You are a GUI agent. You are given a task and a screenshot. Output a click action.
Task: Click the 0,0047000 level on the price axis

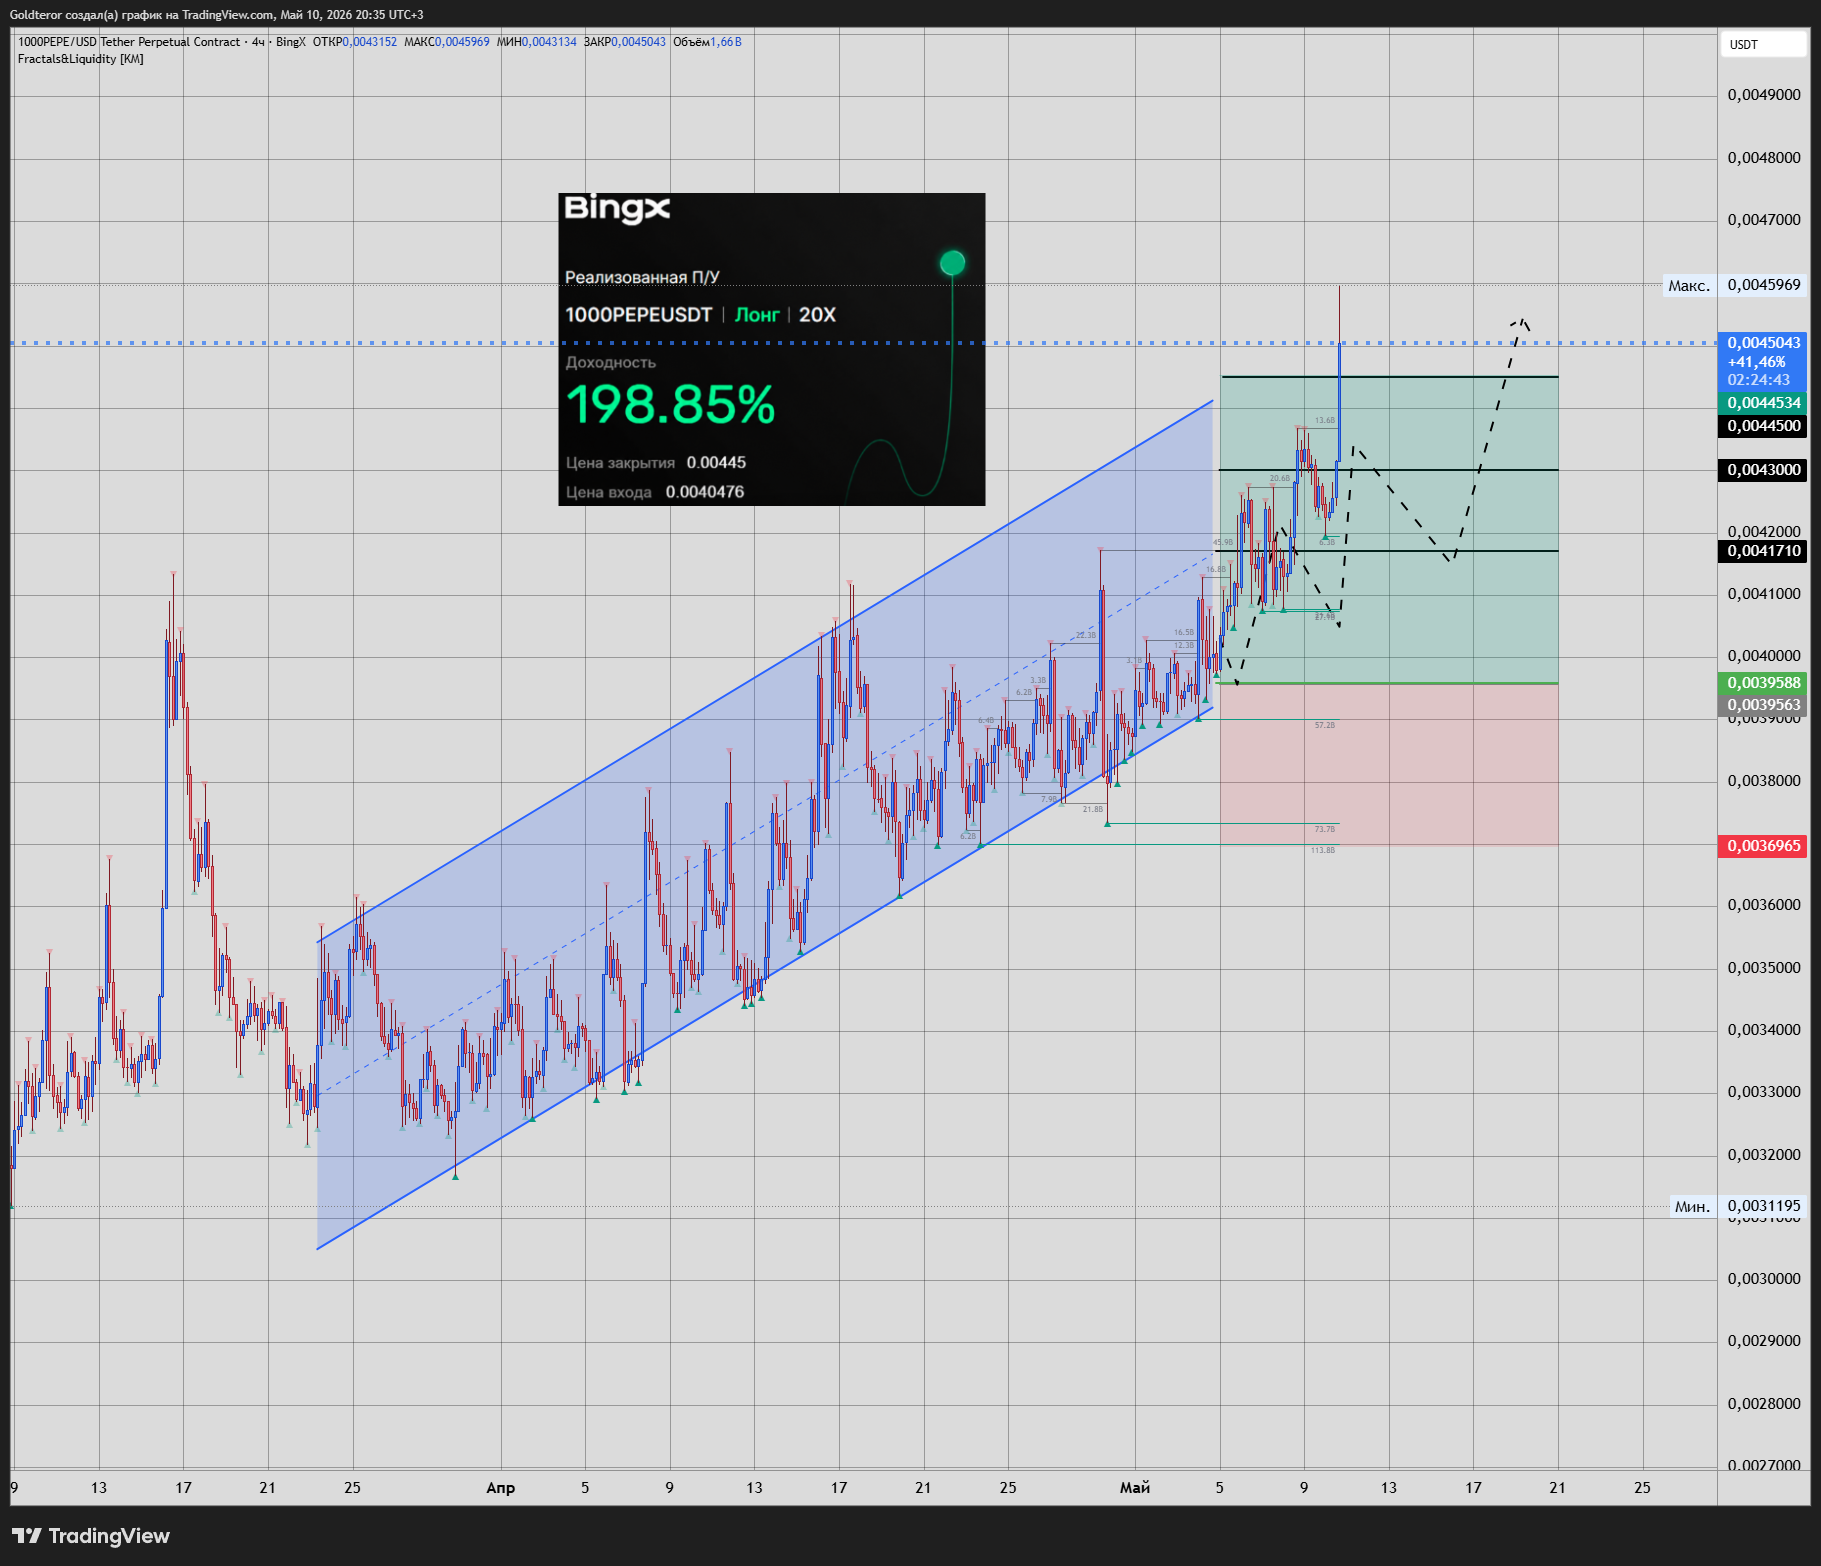[1764, 220]
